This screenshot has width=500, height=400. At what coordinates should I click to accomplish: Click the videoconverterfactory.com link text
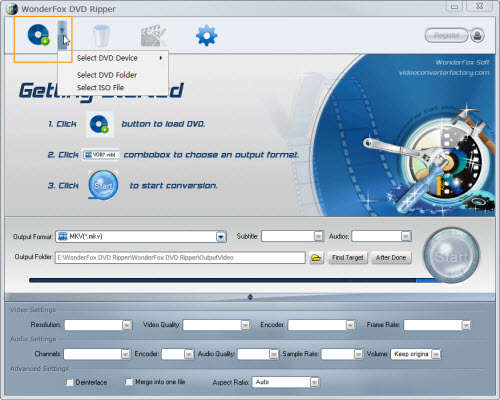point(444,73)
